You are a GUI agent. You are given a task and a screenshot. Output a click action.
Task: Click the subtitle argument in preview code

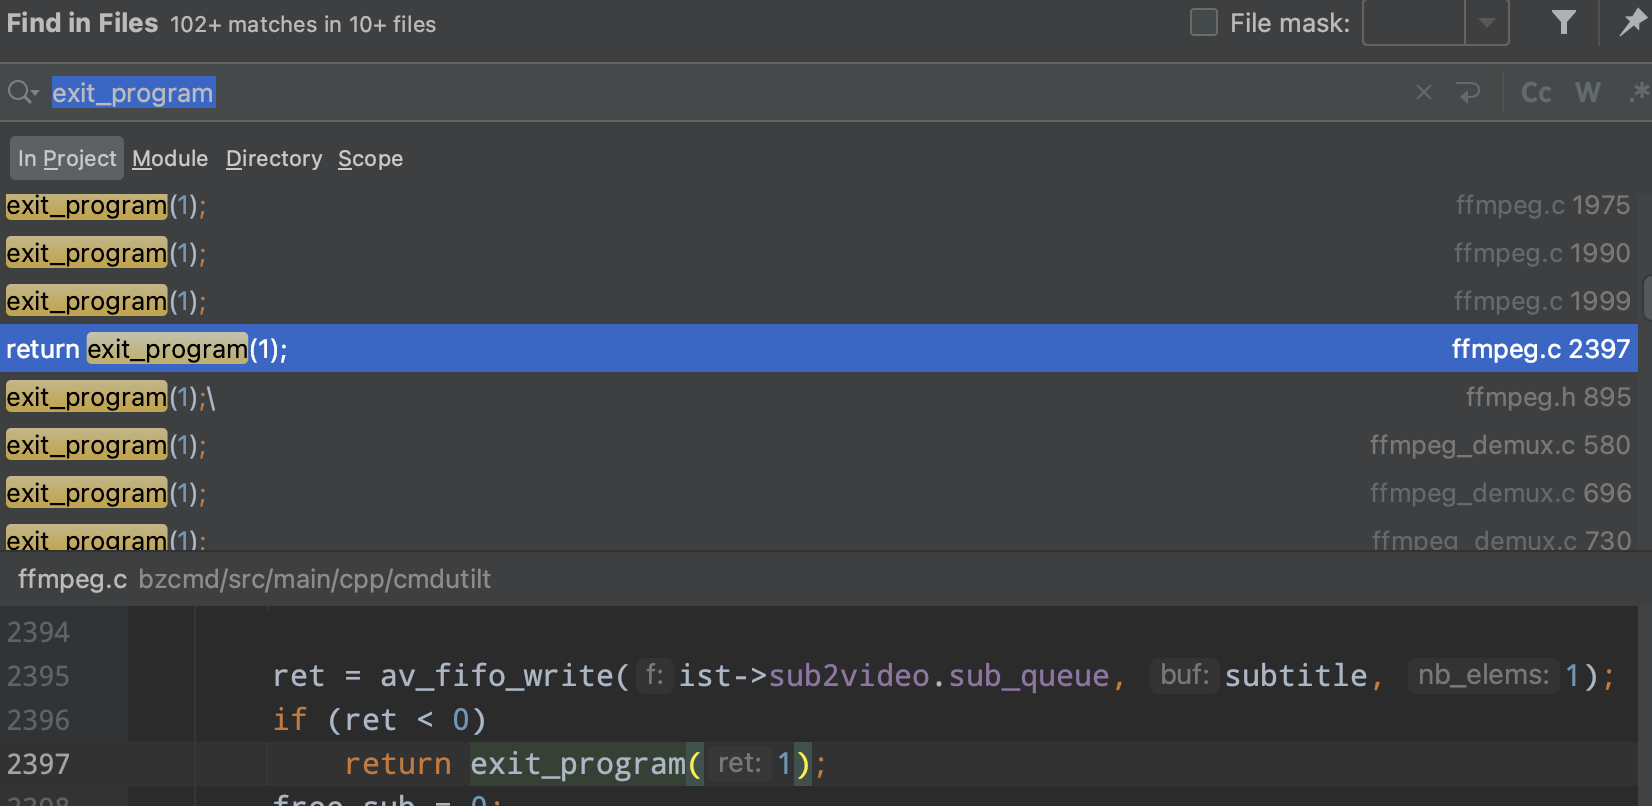point(1295,676)
